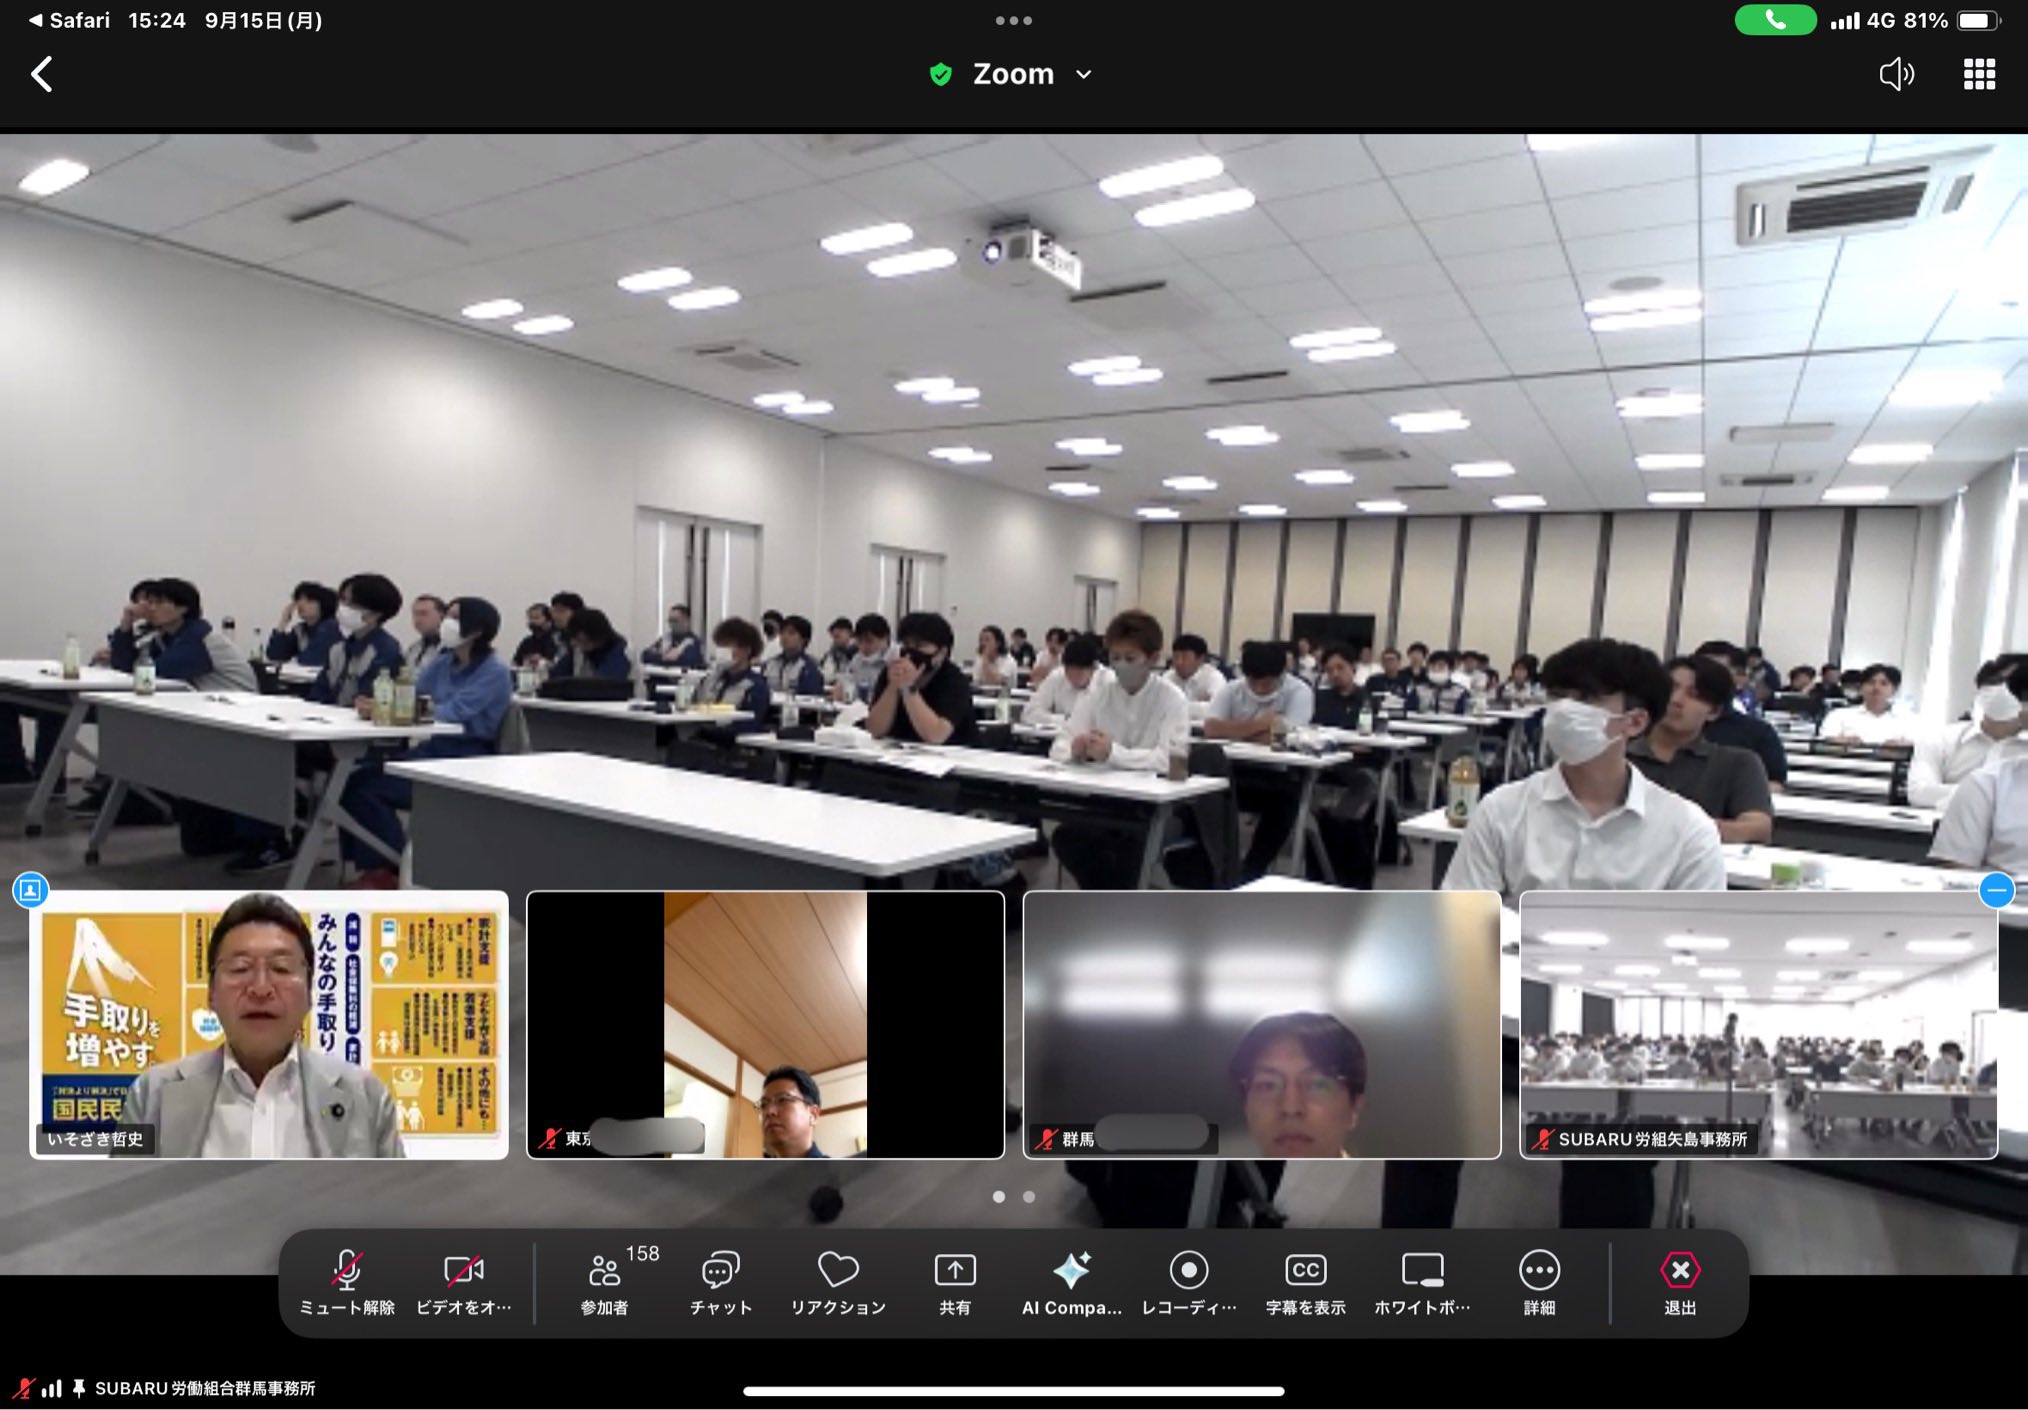Image resolution: width=2028 pixels, height=1410 pixels.
Task: Open the chat panel (チャット)
Action: coord(720,1281)
